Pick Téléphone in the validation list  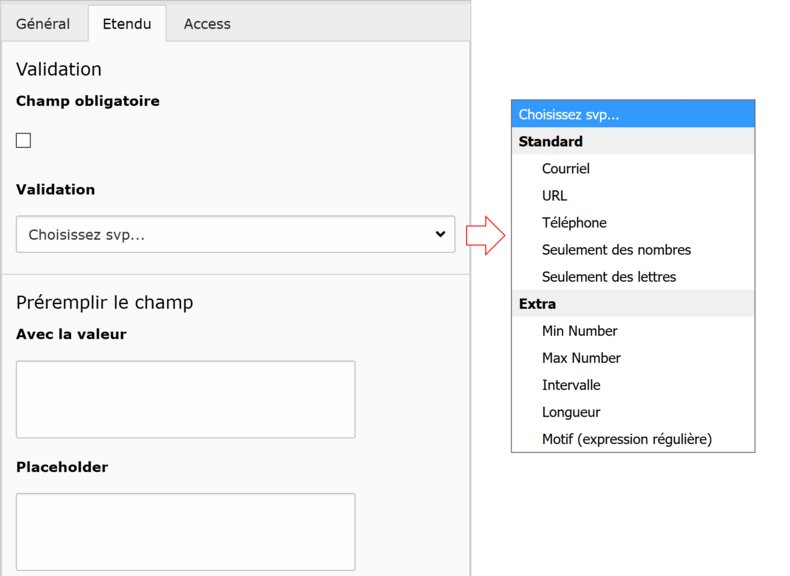point(574,223)
